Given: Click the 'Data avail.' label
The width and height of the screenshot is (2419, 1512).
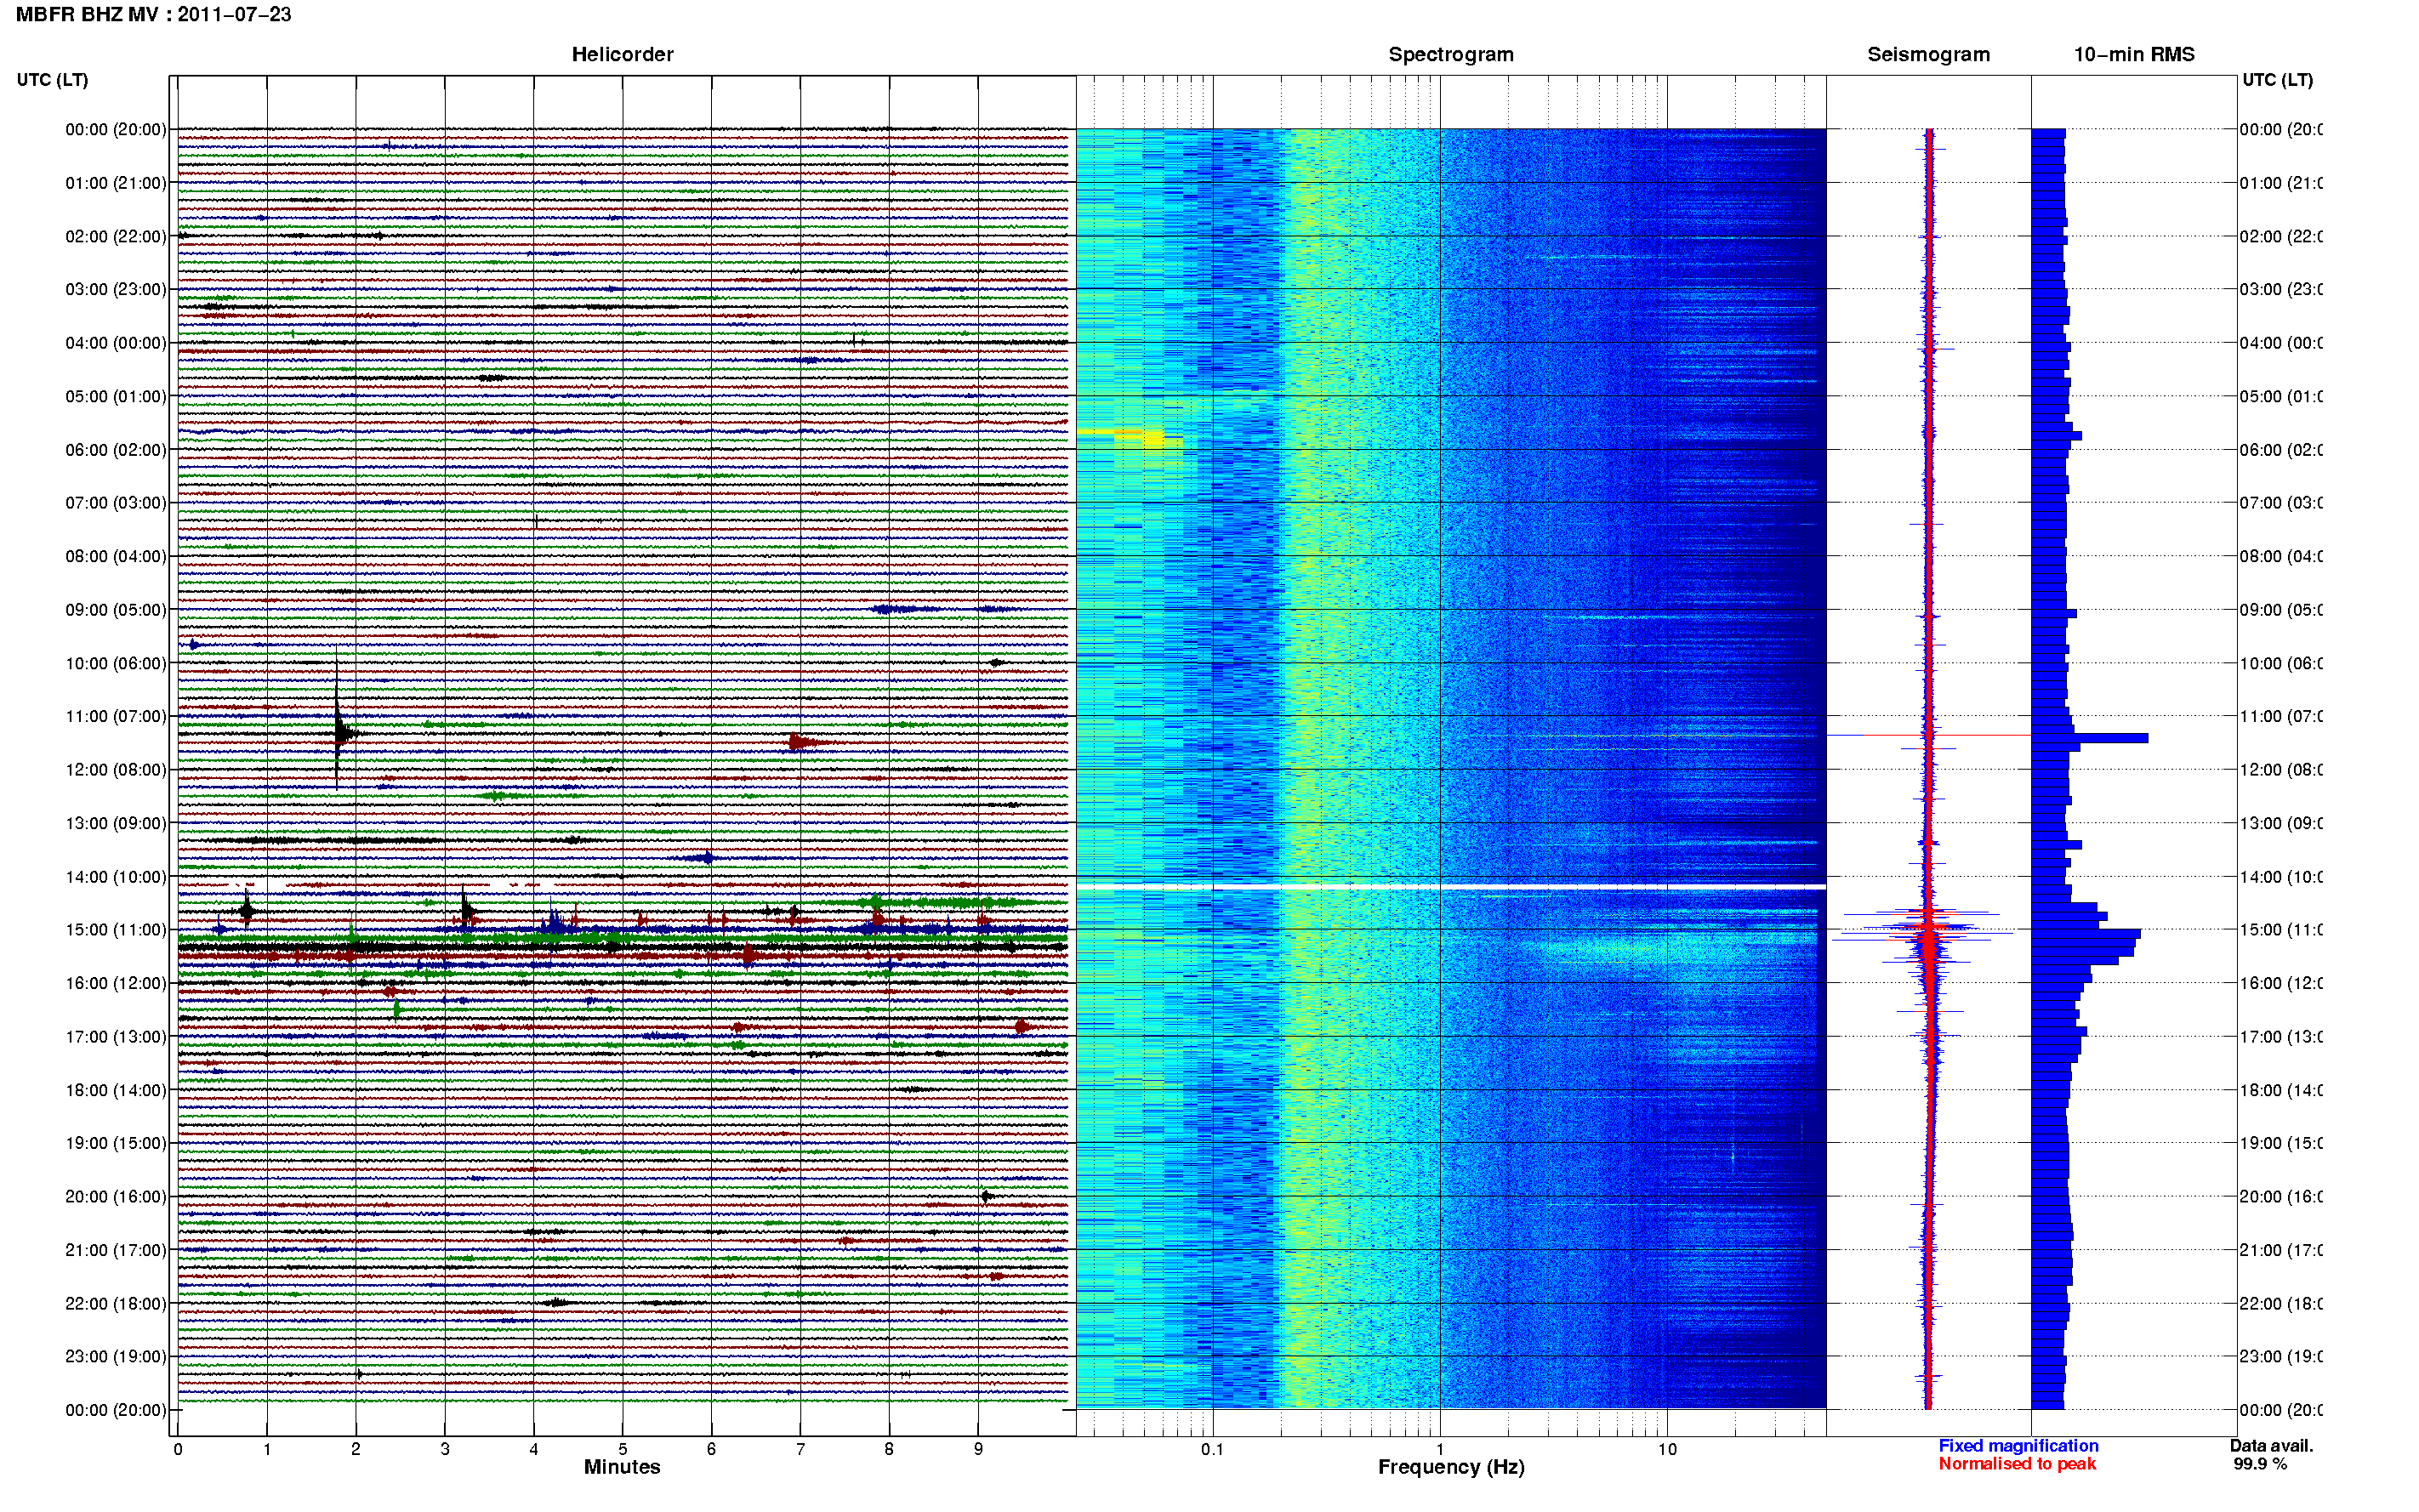Looking at the screenshot, I should point(2271,1446).
